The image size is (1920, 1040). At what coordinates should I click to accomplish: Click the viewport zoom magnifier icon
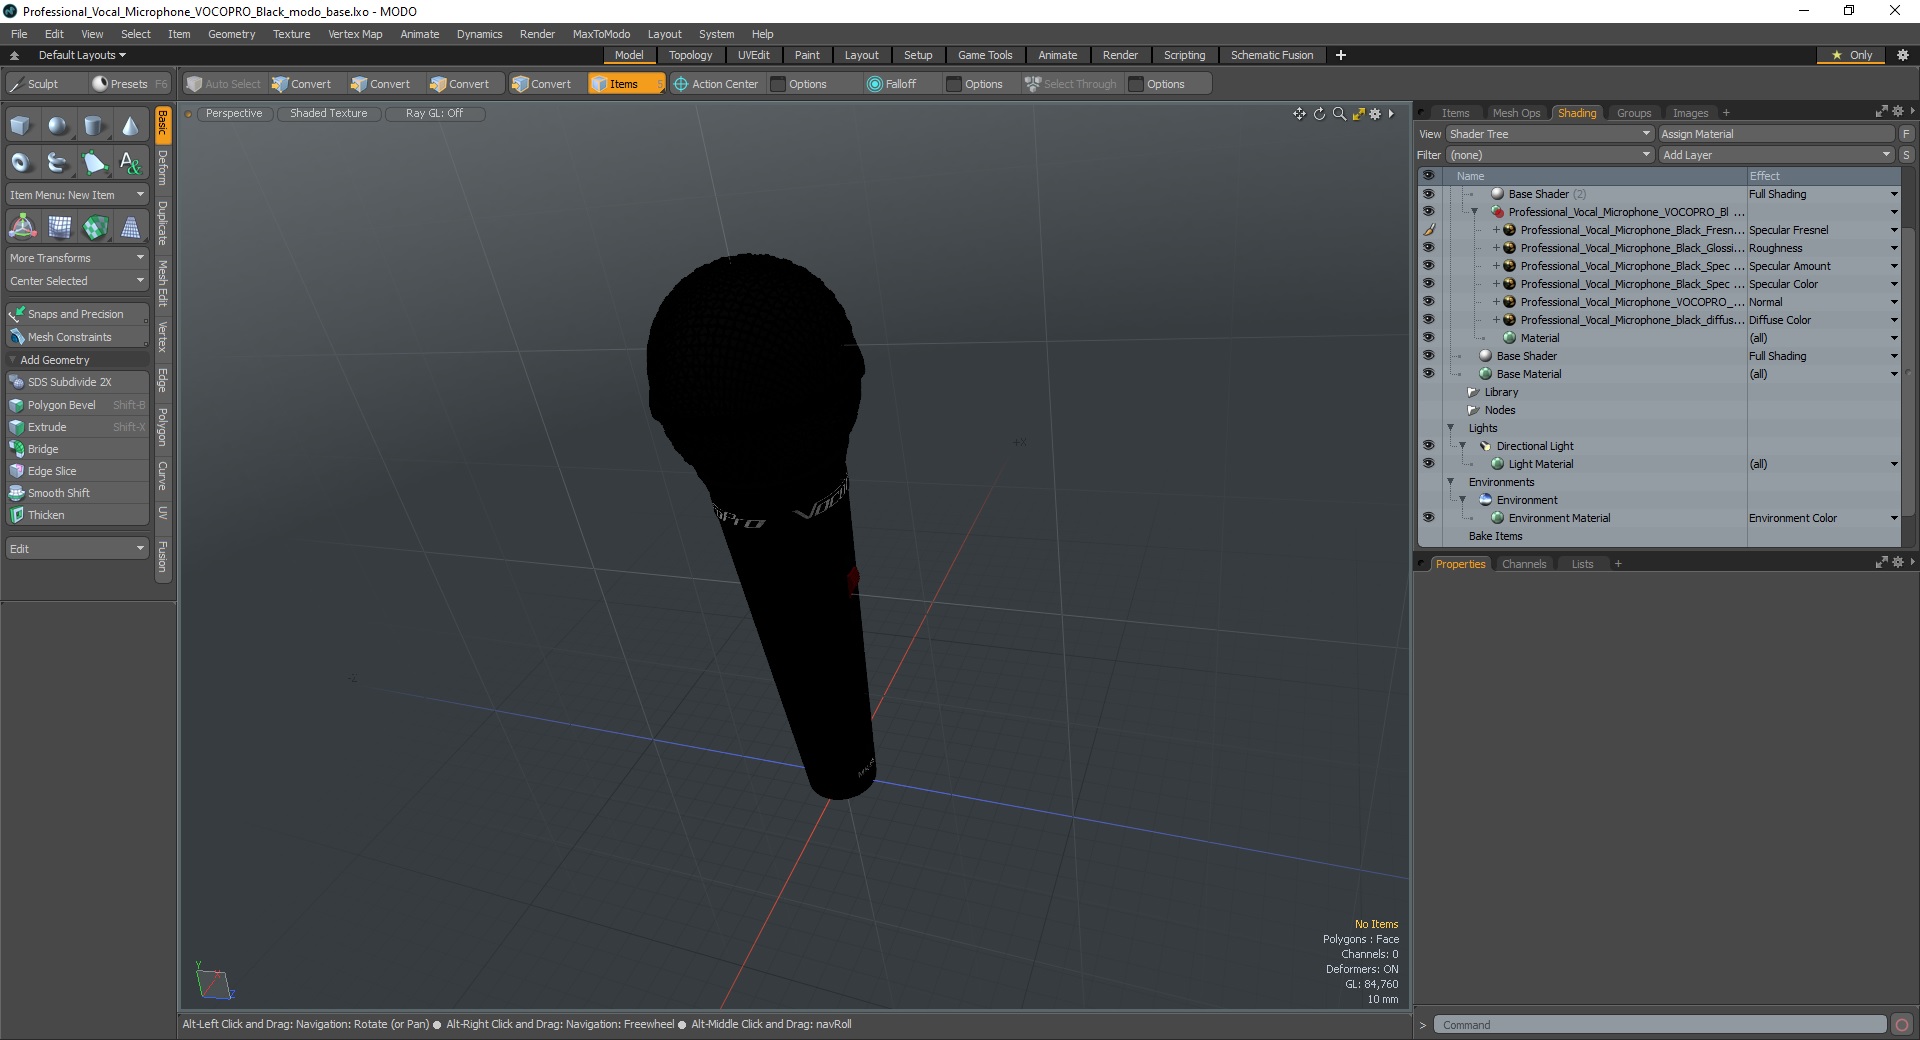[x=1339, y=114]
